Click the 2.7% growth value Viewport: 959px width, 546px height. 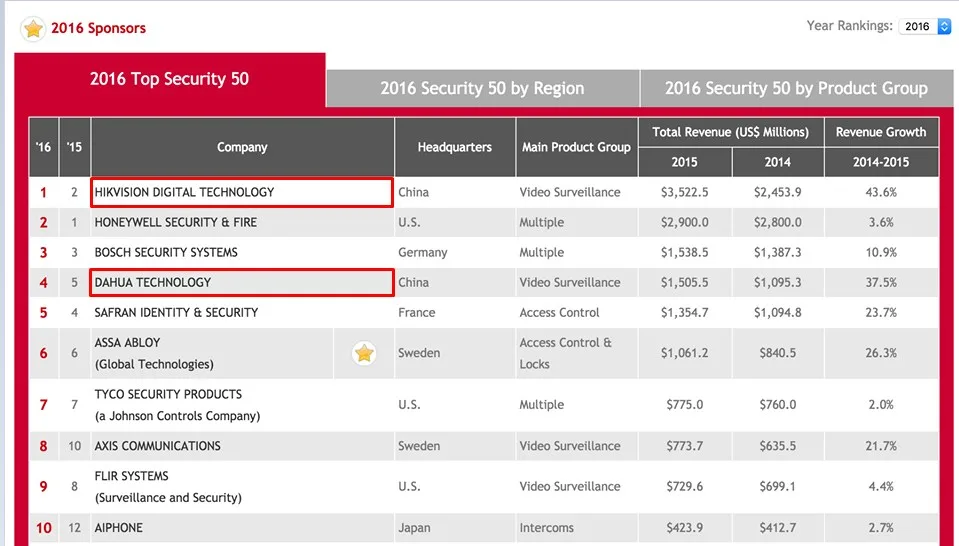tap(881, 528)
